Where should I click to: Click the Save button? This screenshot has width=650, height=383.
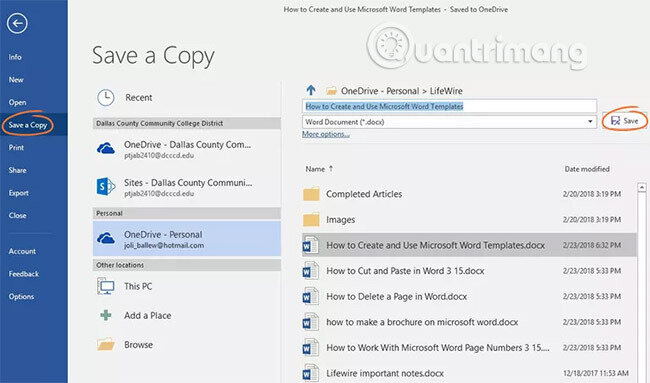click(x=625, y=121)
